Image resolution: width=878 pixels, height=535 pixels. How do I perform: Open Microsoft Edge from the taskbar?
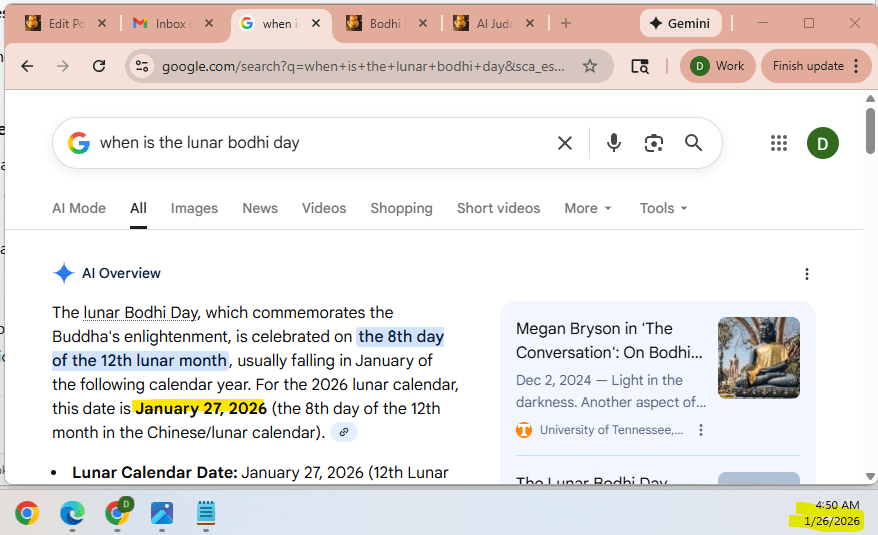[x=72, y=513]
